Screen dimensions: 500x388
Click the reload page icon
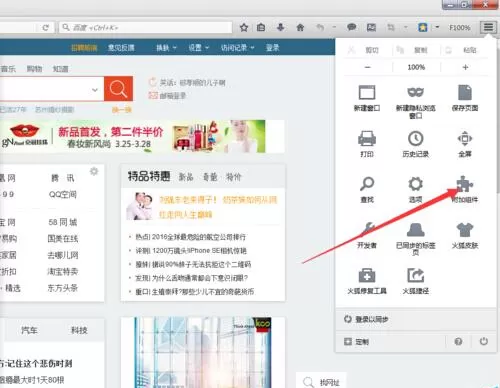click(46, 28)
